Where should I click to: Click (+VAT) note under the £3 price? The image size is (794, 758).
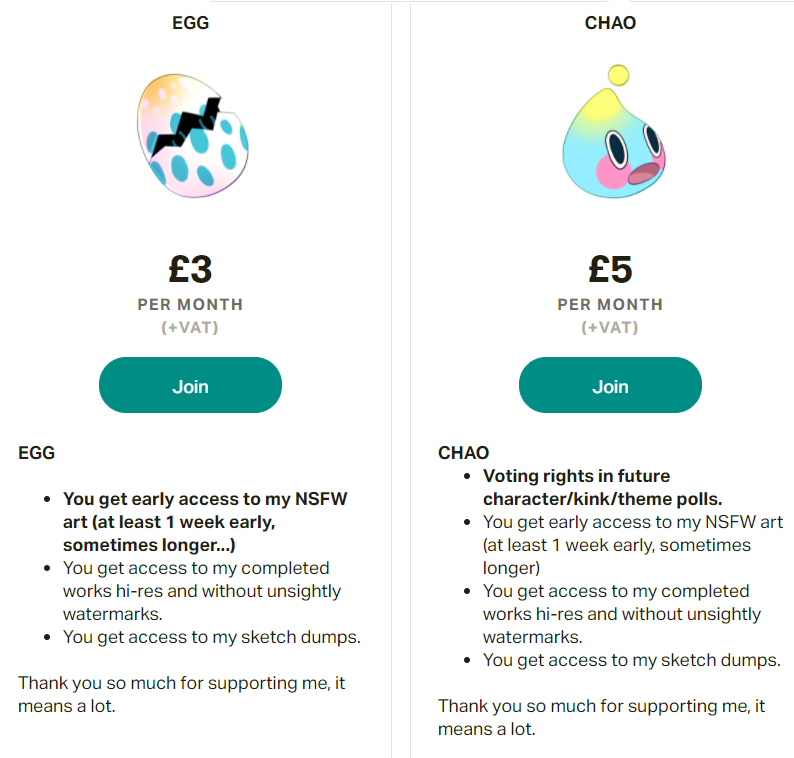click(x=190, y=327)
